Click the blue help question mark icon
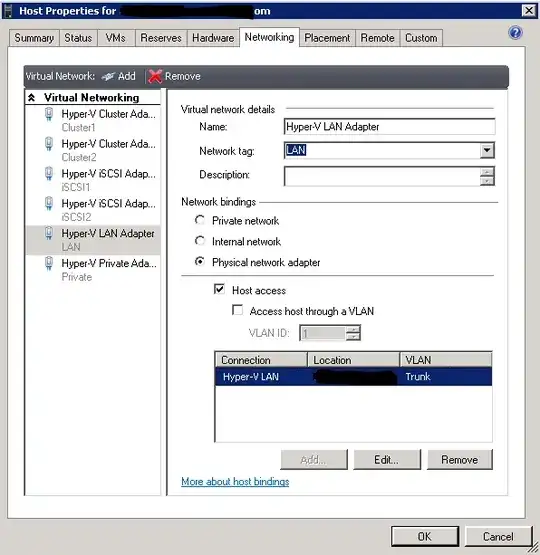The height and width of the screenshot is (555, 540). coord(515,33)
